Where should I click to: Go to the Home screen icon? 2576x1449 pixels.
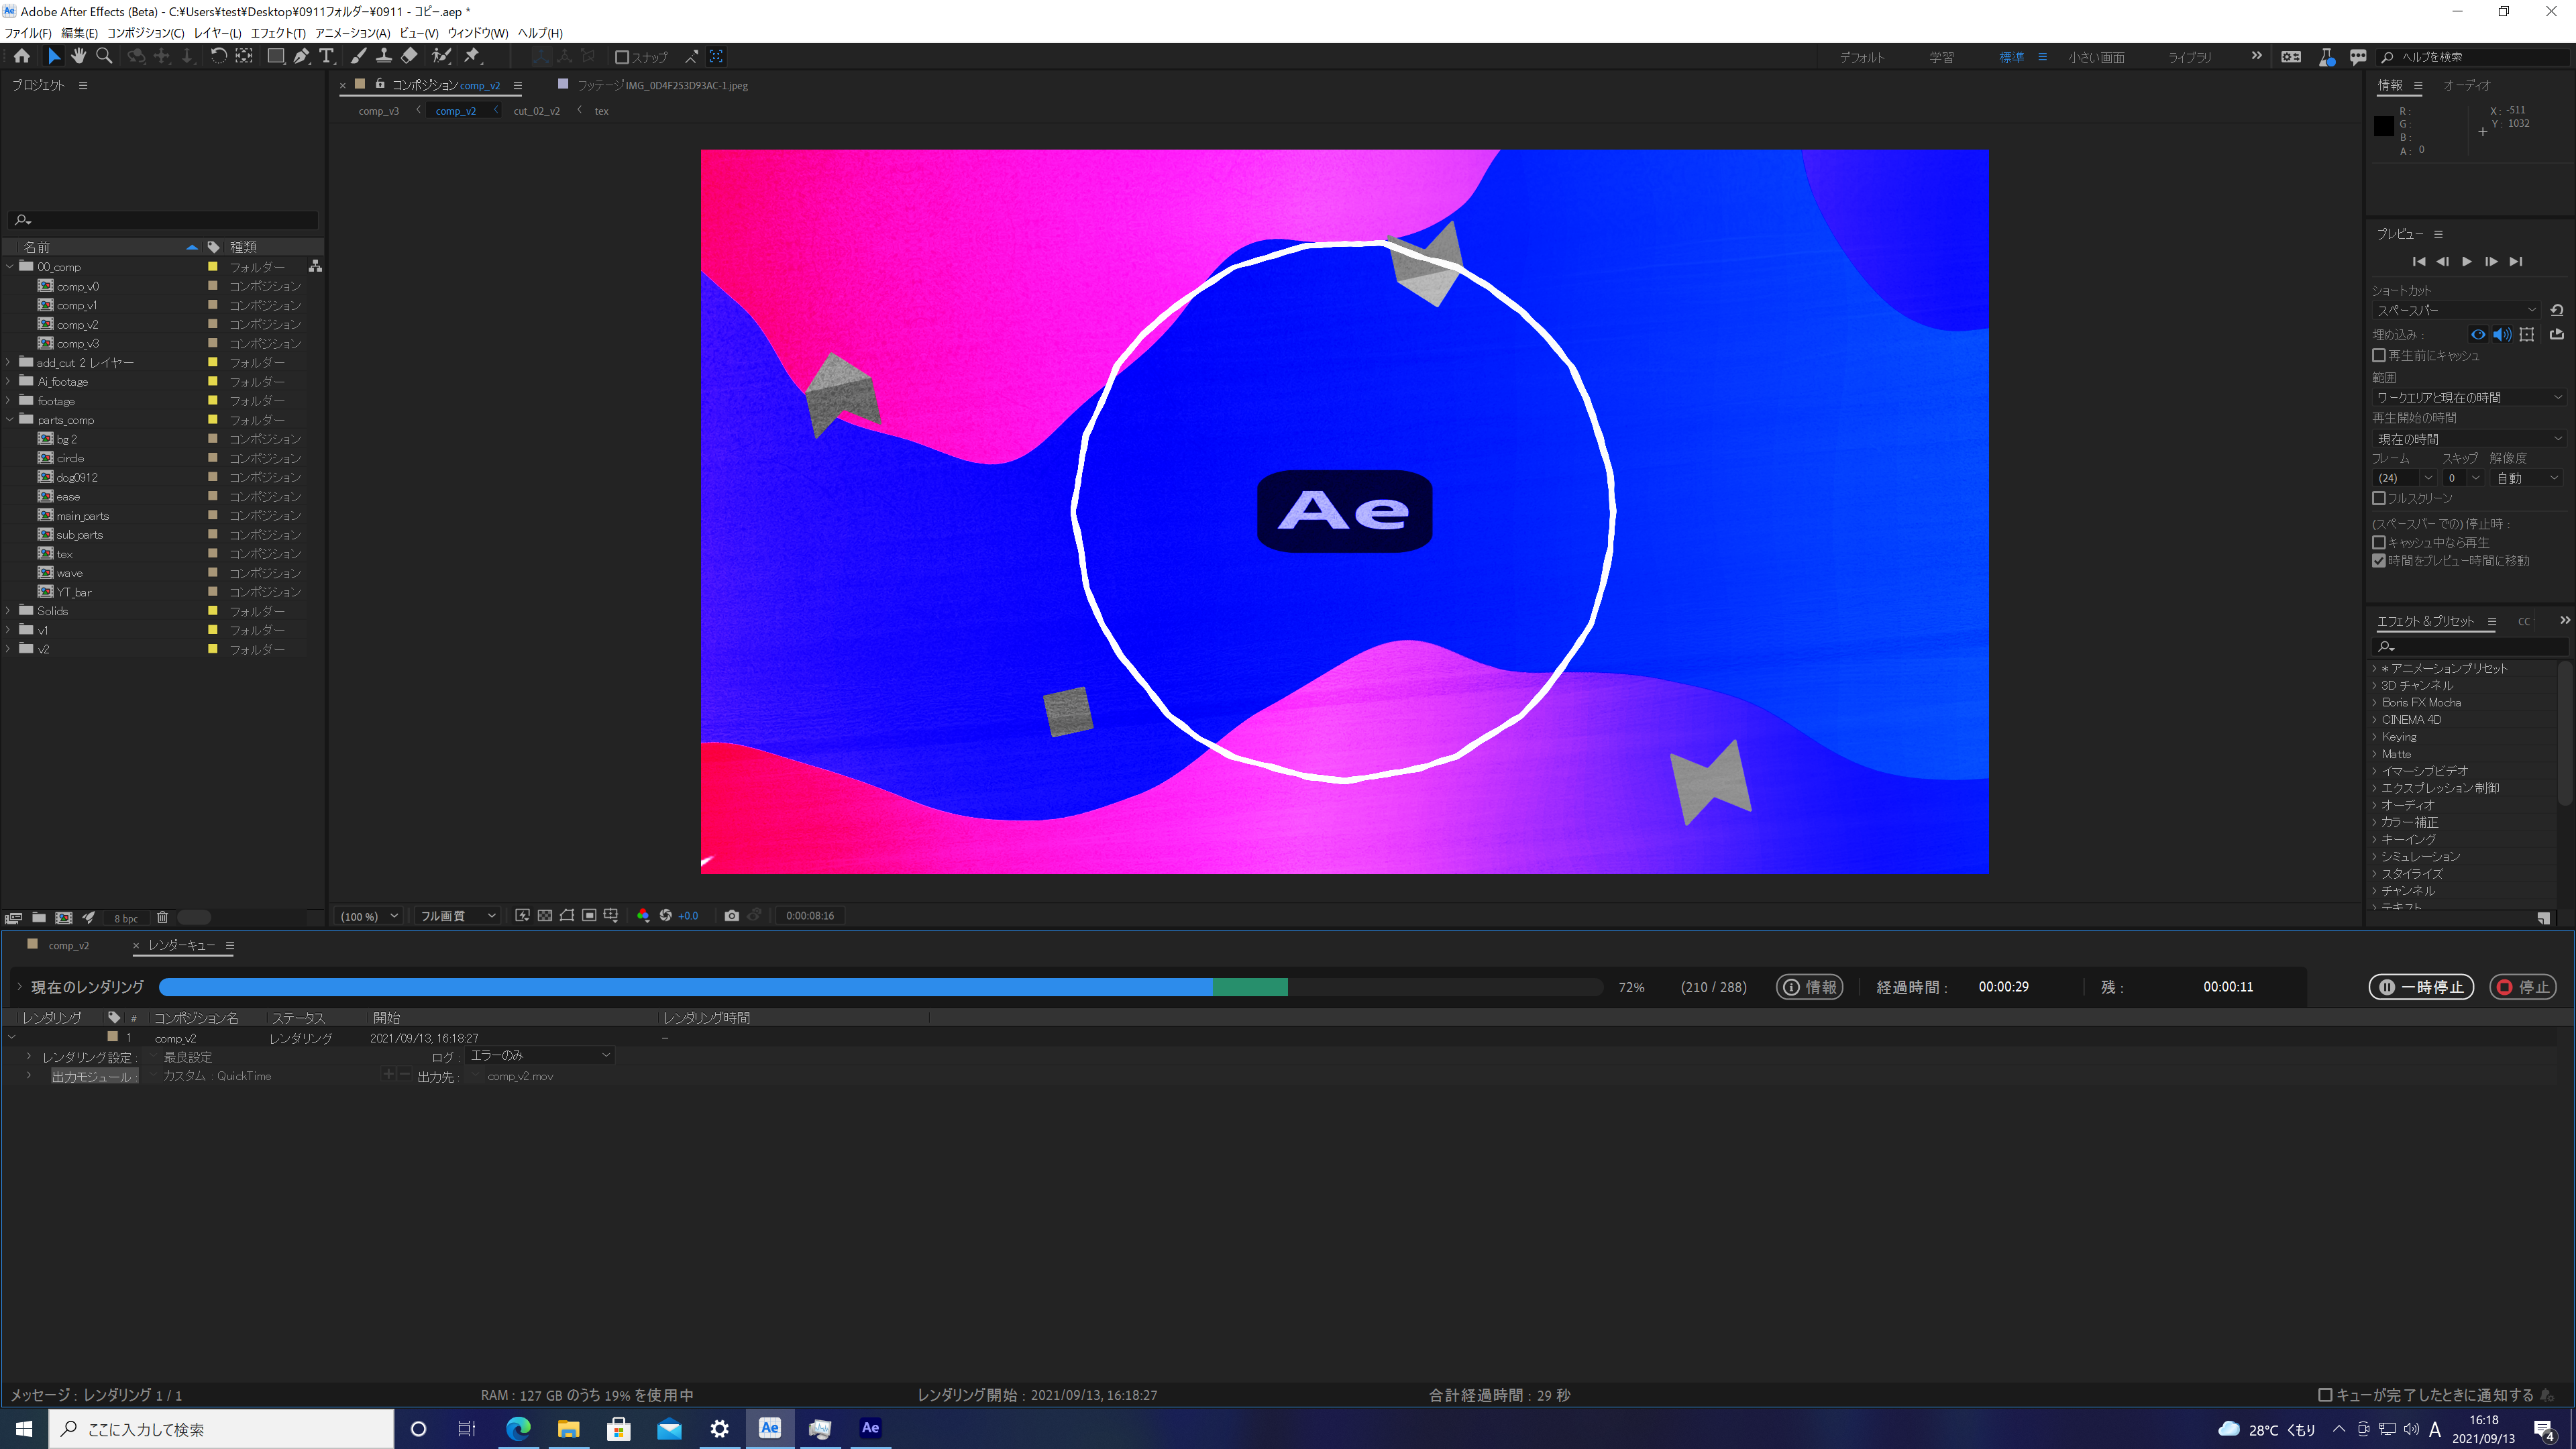point(21,56)
